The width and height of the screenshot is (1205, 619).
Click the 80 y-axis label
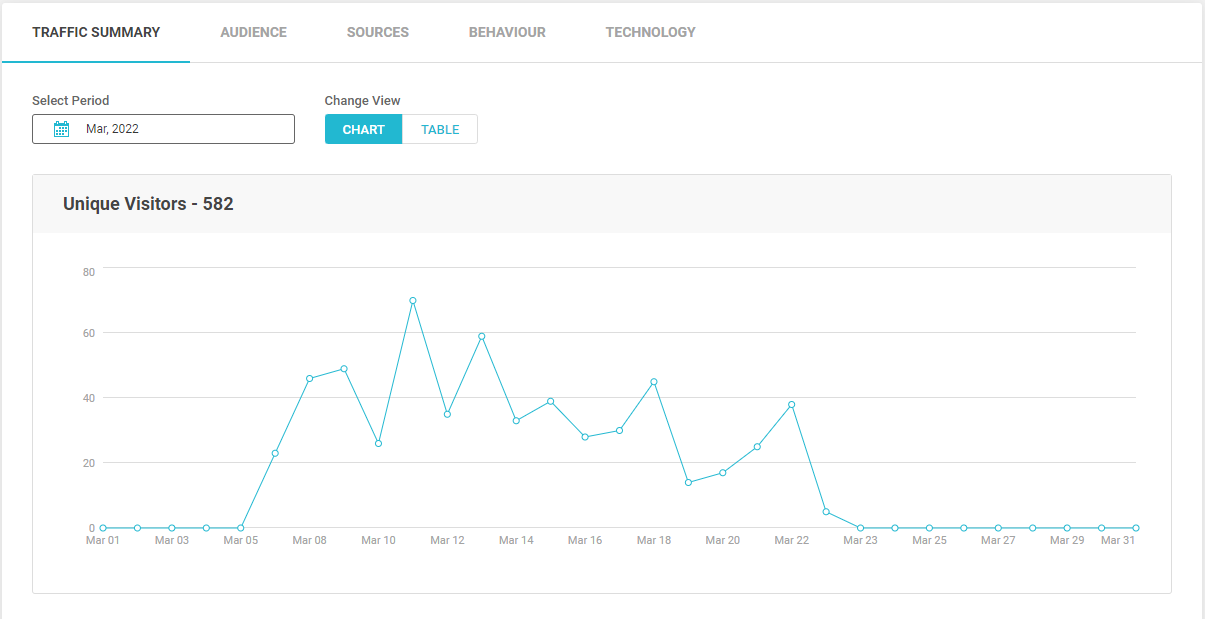click(89, 272)
